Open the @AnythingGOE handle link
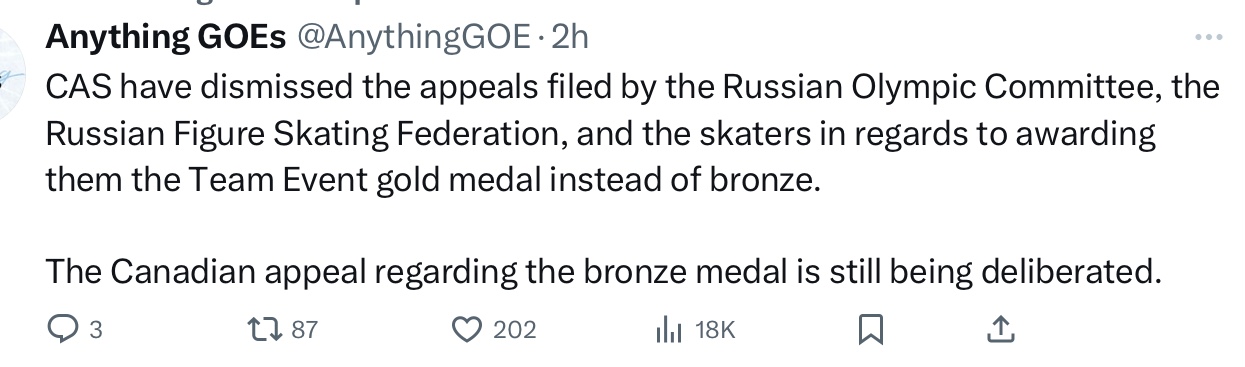Image resolution: width=1245 pixels, height=367 pixels. pyautogui.click(x=410, y=38)
